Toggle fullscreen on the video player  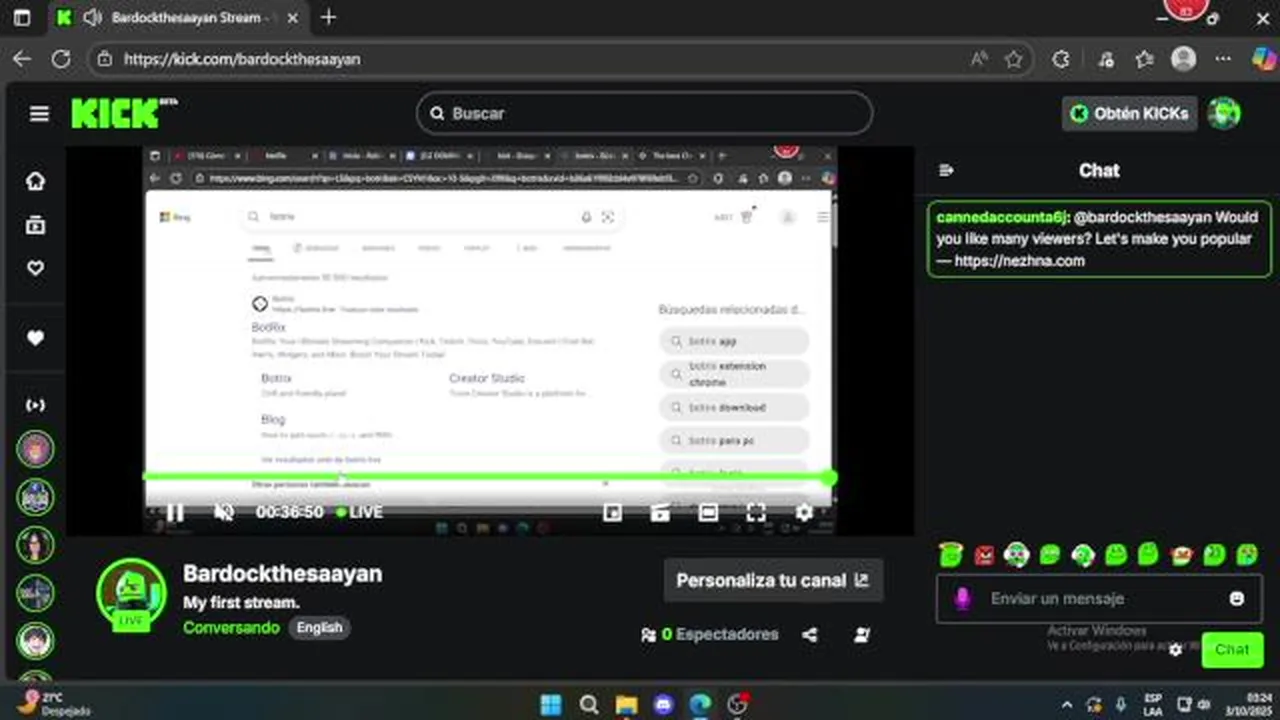pyautogui.click(x=756, y=512)
